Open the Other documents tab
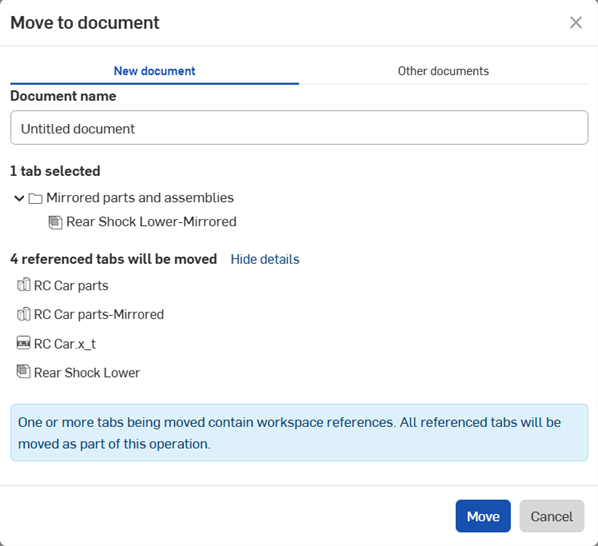Screen dimensions: 598x546 click(x=443, y=71)
